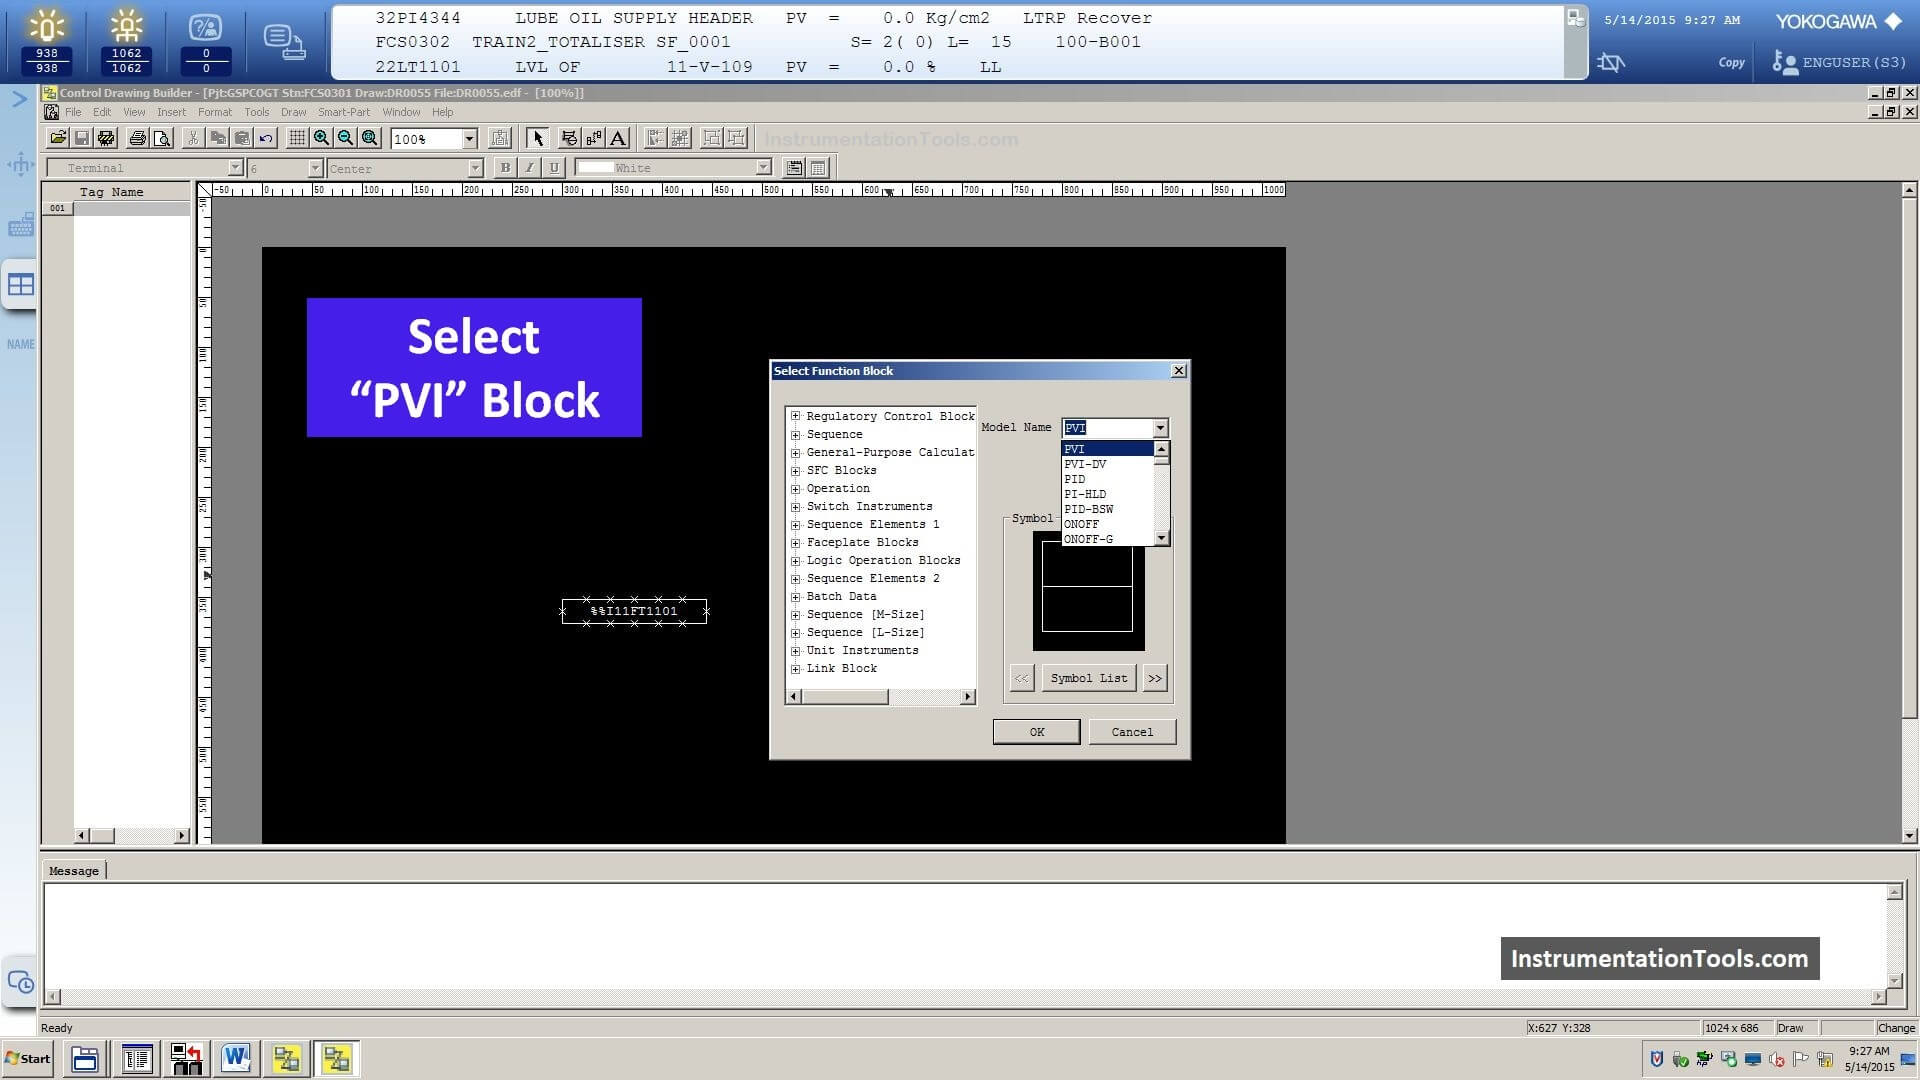Zoom in with the magnifier plus icon
The width and height of the screenshot is (1920, 1080).
coord(321,139)
